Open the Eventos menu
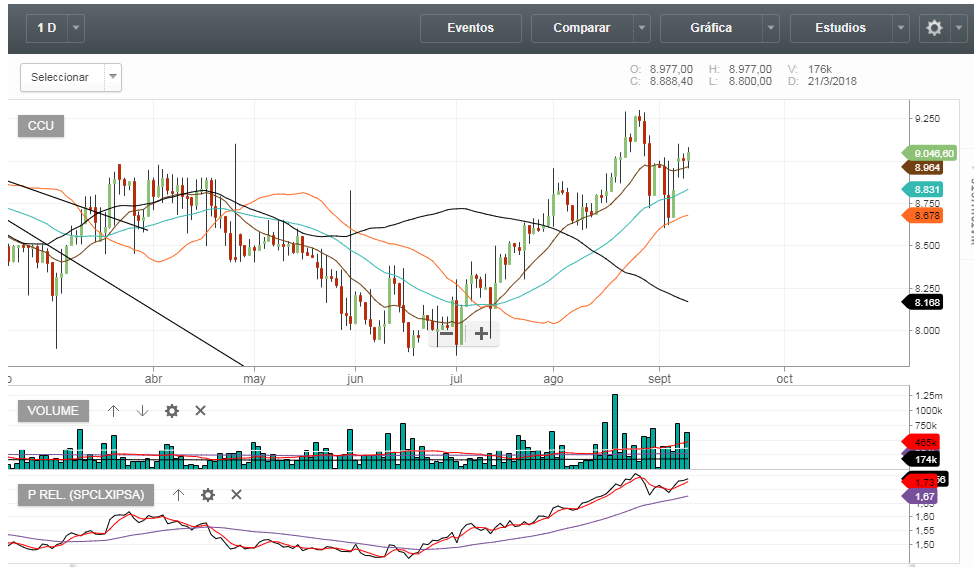 pyautogui.click(x=470, y=28)
